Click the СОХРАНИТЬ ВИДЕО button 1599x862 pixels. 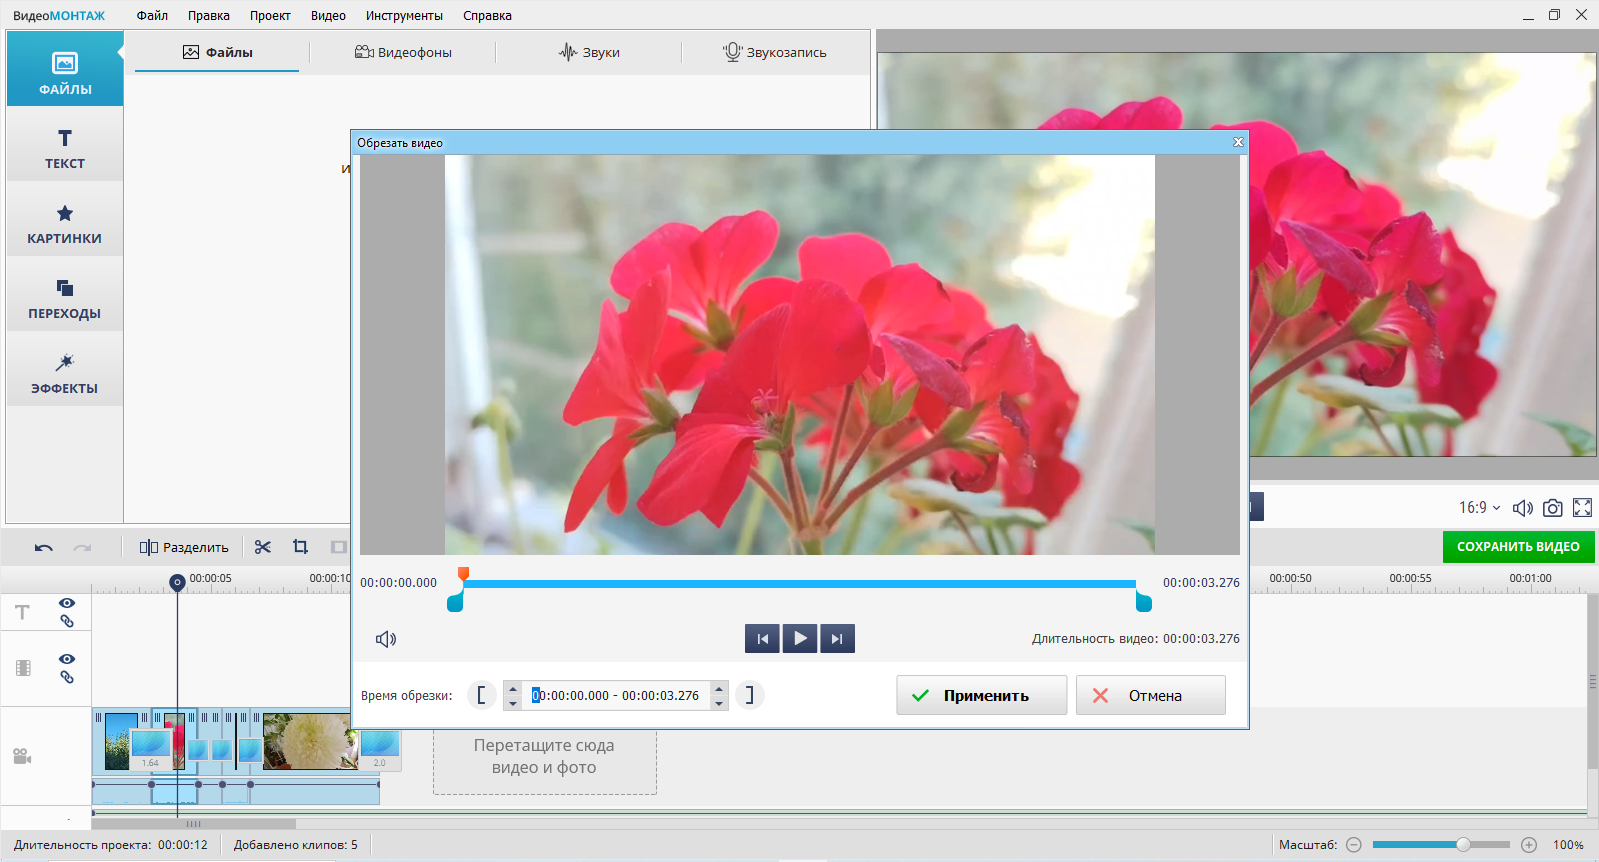coord(1518,547)
